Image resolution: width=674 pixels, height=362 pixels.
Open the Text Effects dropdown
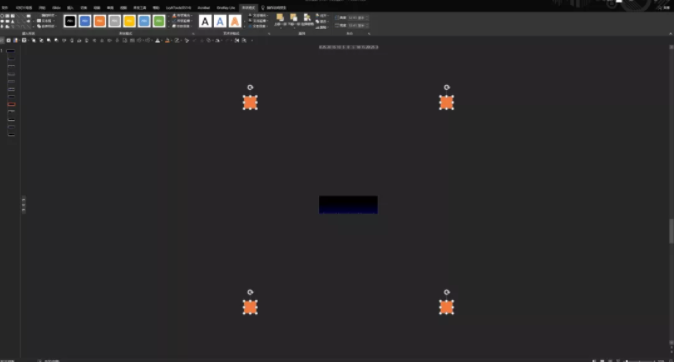[259, 26]
